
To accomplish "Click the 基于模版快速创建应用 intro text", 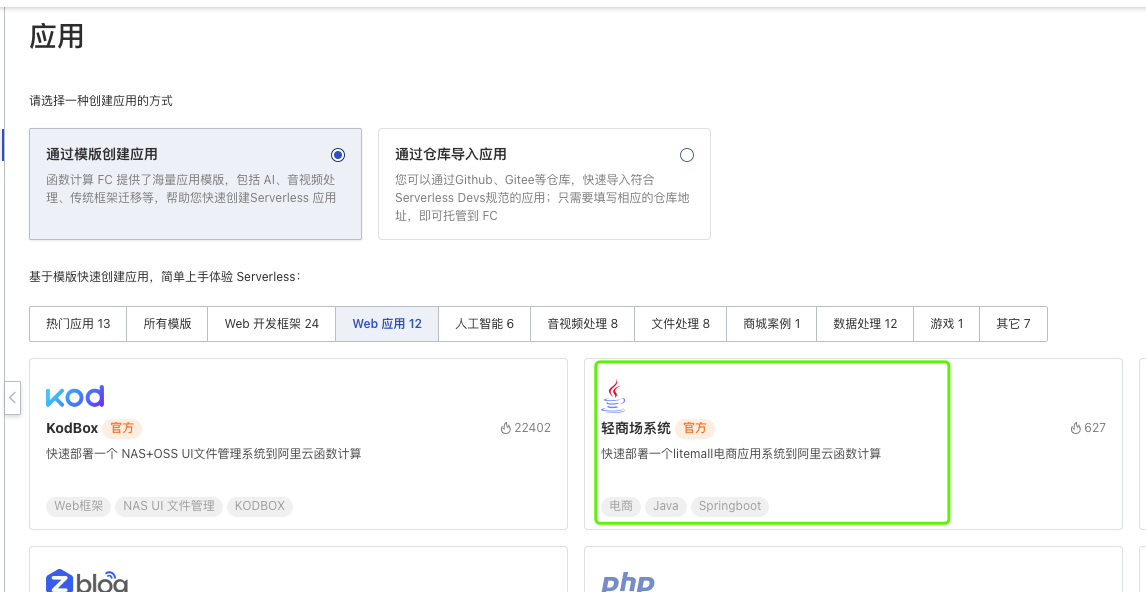I will pos(165,277).
